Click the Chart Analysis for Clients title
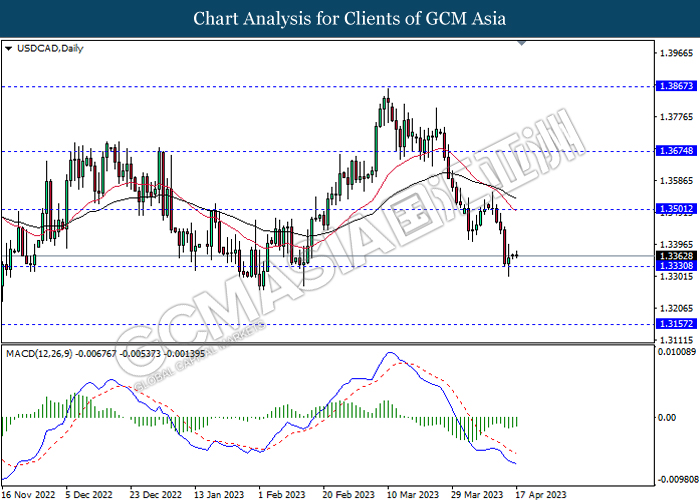This screenshot has width=700, height=500. coord(350,19)
